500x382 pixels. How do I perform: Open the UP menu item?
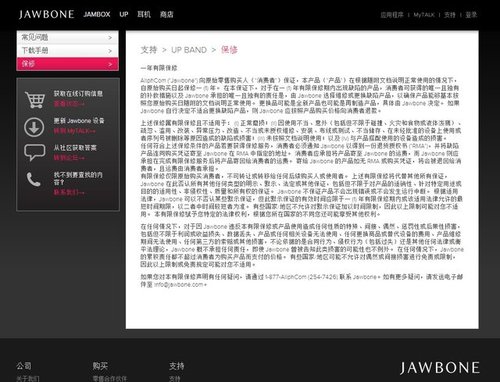pos(124,14)
